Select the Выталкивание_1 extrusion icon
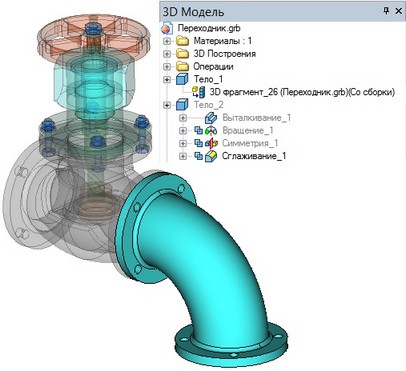The height and width of the screenshot is (371, 406). click(x=211, y=118)
